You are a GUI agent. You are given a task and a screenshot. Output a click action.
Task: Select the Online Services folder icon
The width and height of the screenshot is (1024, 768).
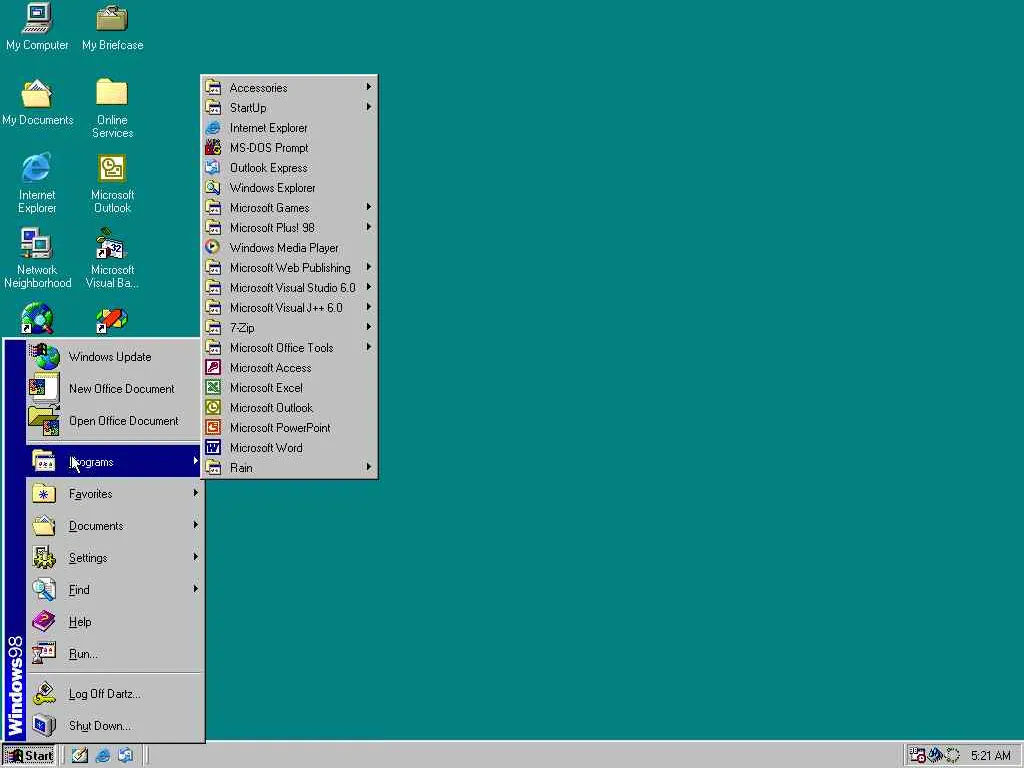click(x=112, y=108)
